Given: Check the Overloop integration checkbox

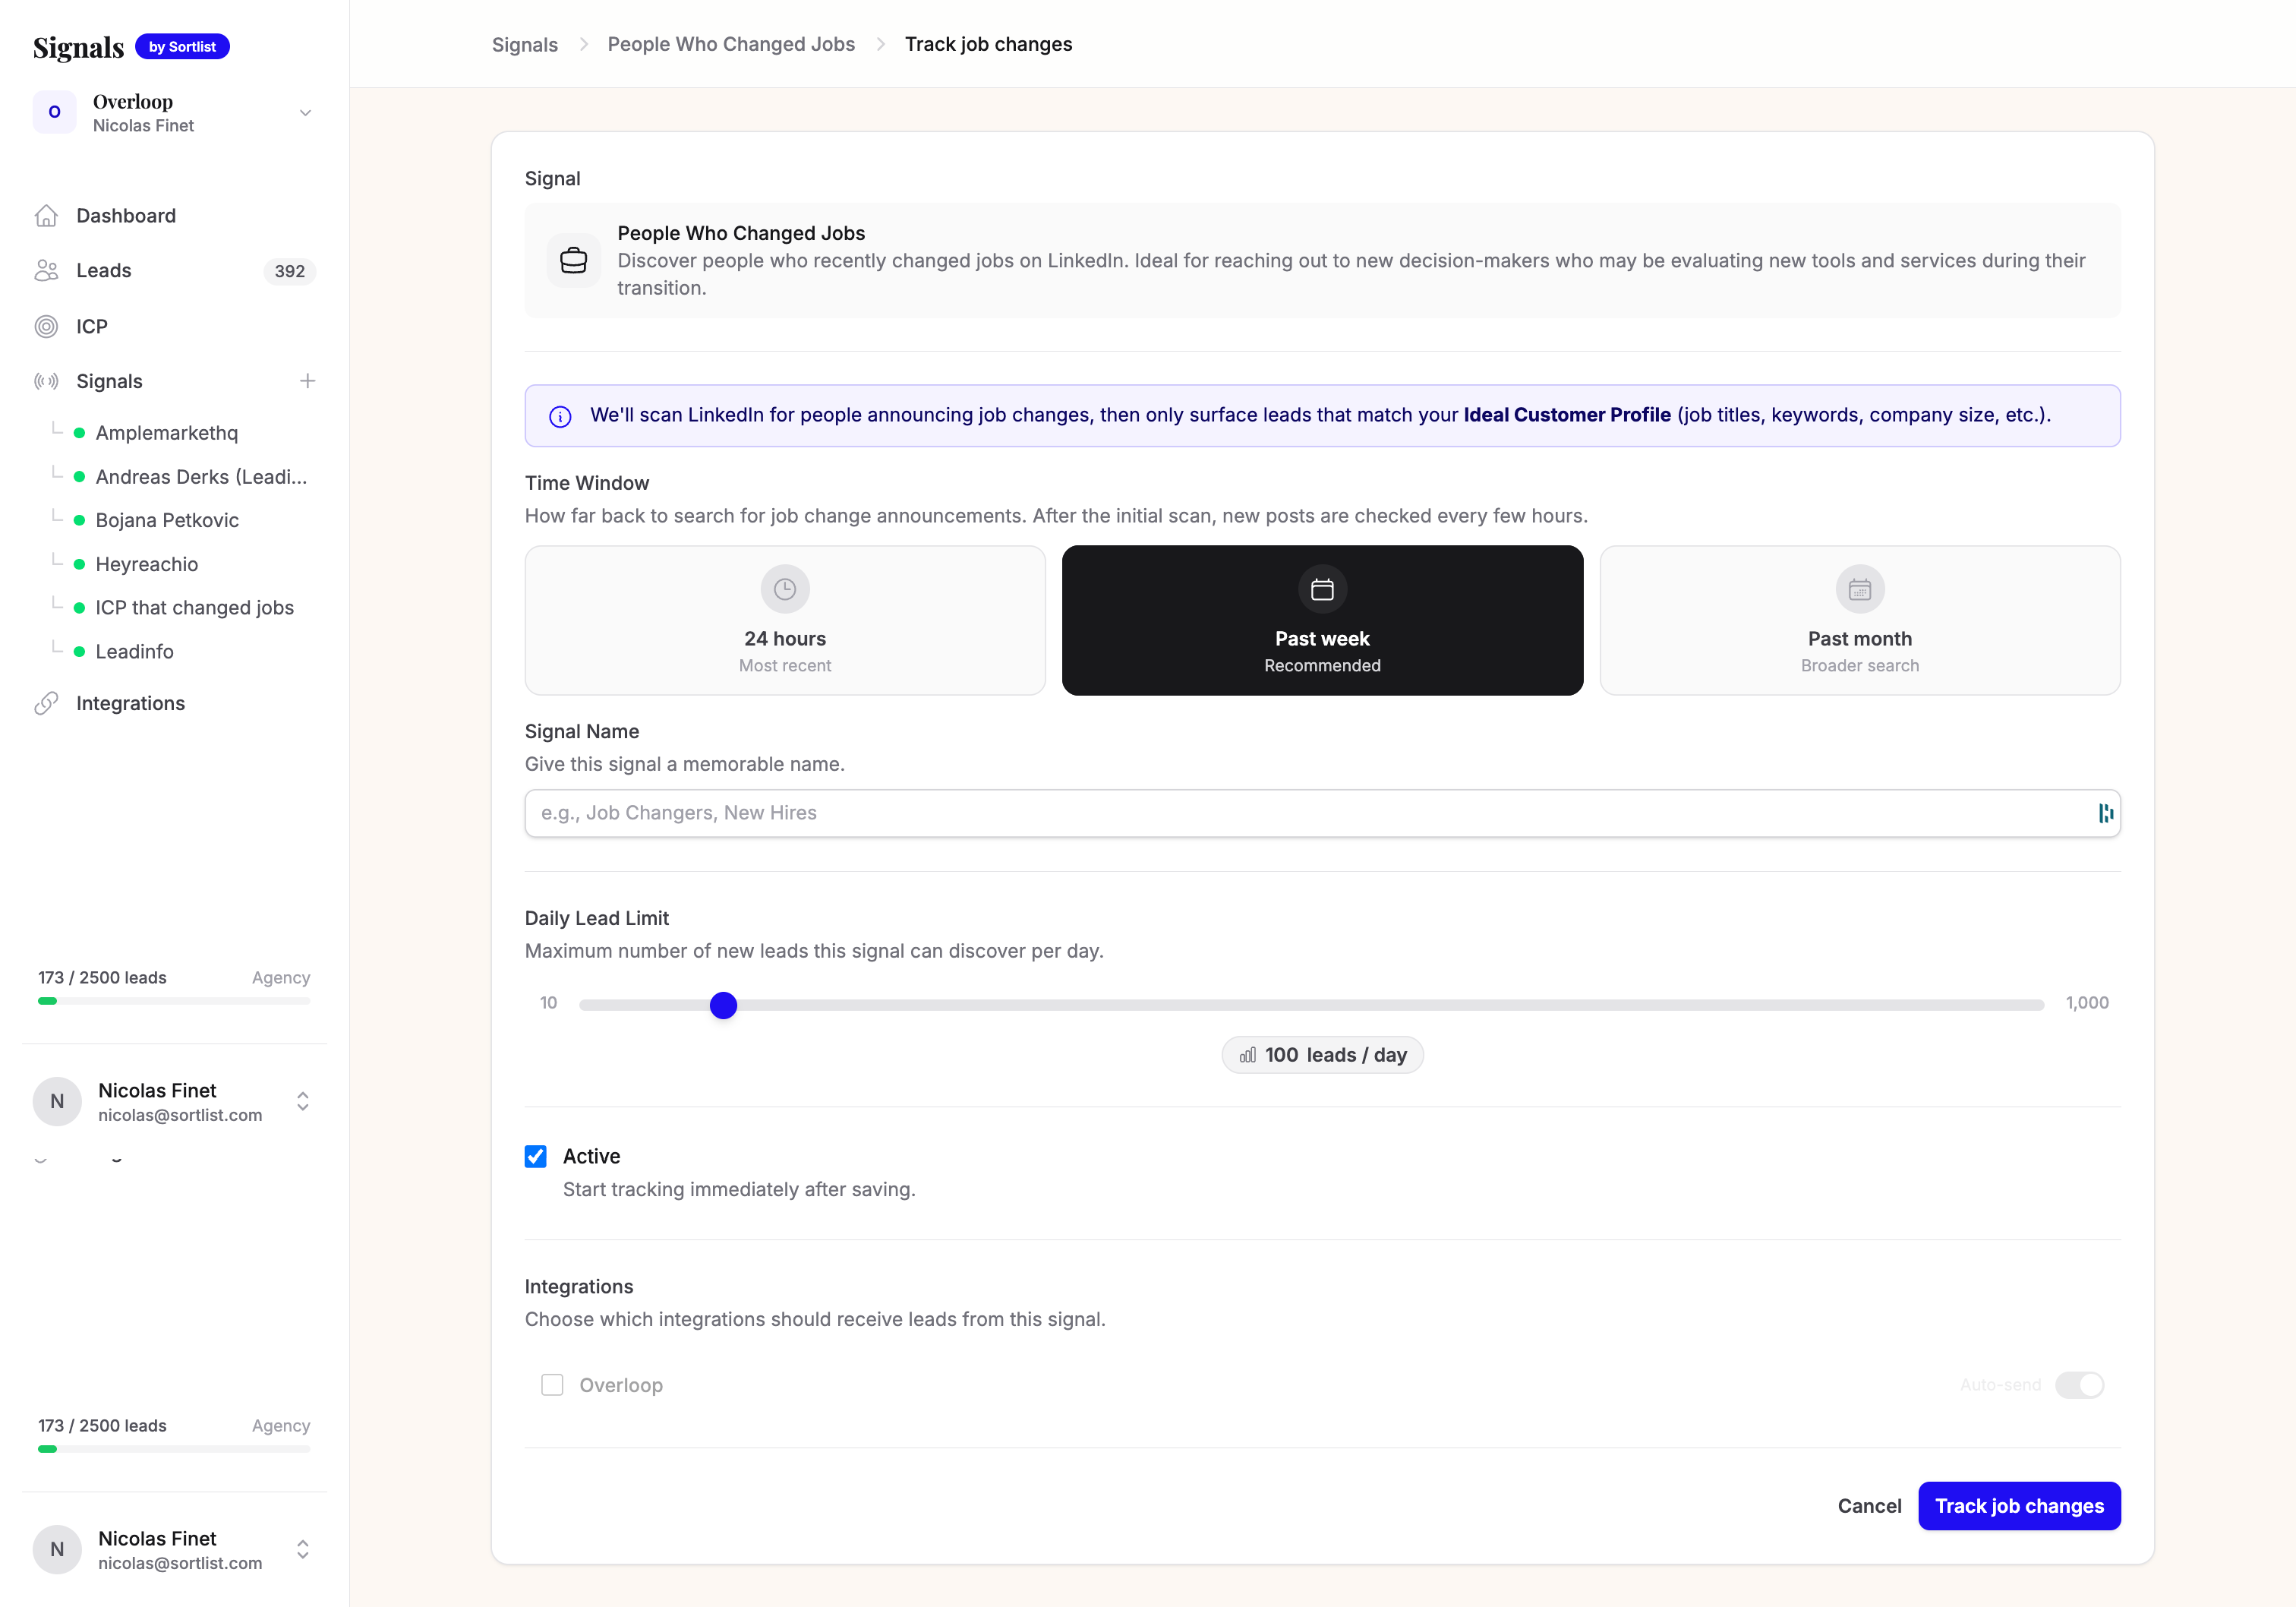Looking at the screenshot, I should pos(552,1385).
